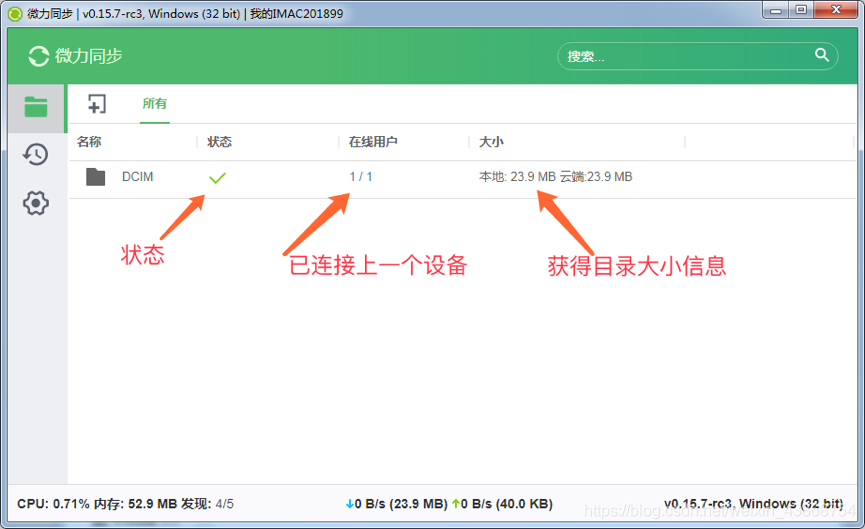The width and height of the screenshot is (865, 529).
Task: Click the 内存: 52.9 MB status entry
Action: [135, 504]
